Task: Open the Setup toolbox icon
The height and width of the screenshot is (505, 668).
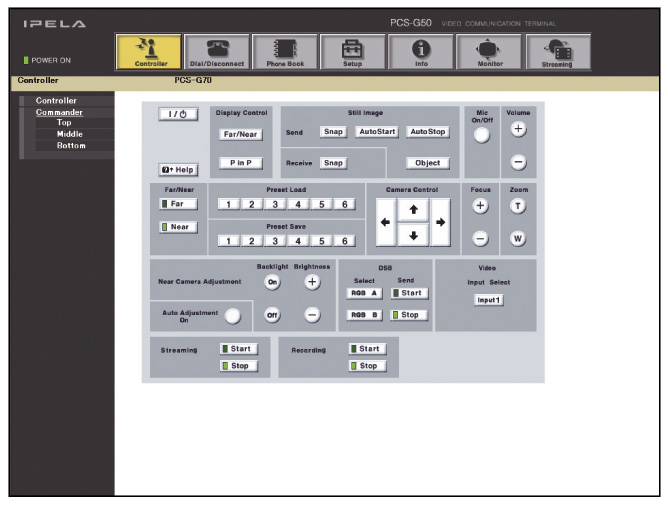Action: pyautogui.click(x=353, y=53)
